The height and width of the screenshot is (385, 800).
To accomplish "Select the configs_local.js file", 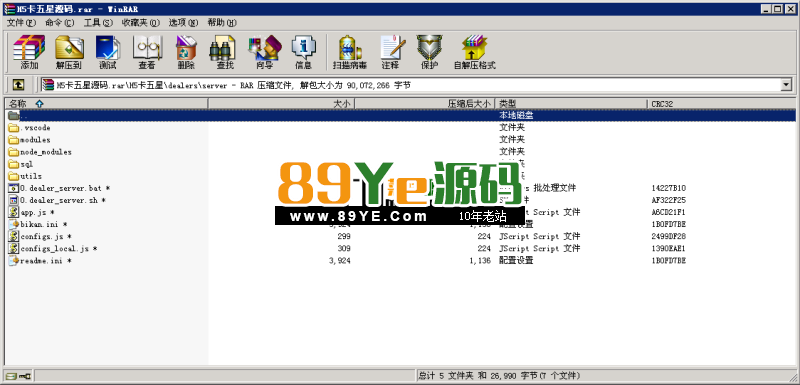I will (53, 249).
